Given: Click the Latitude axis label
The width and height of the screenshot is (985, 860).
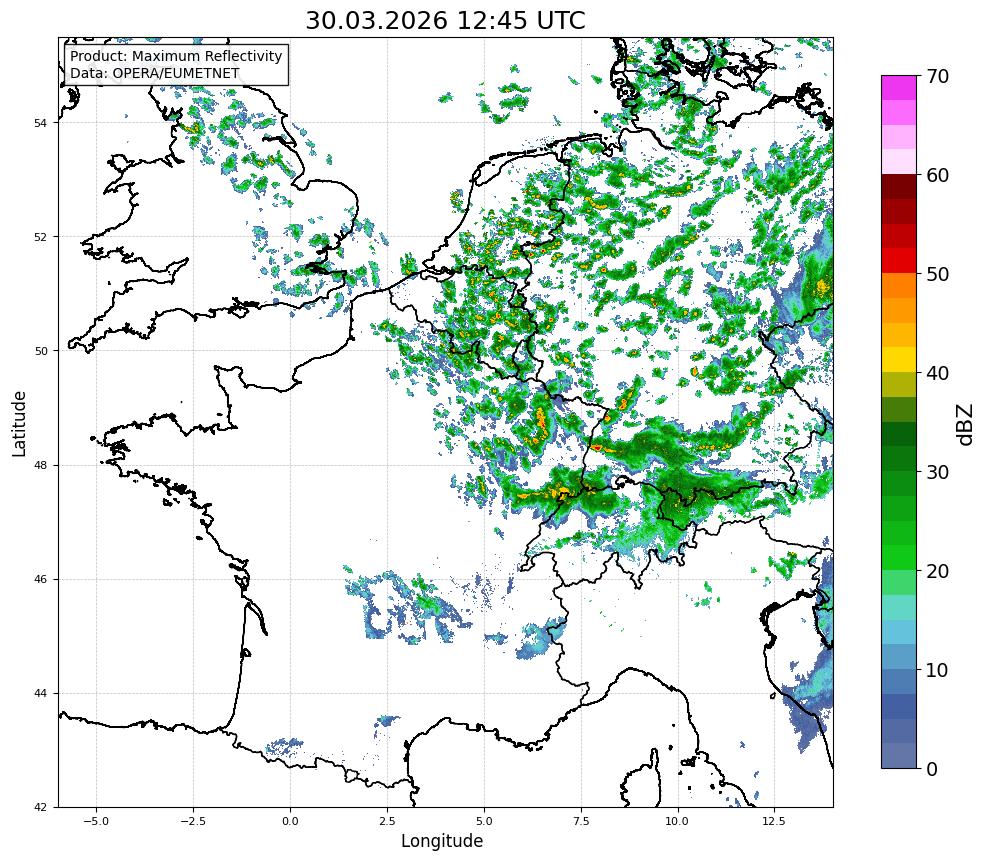Looking at the screenshot, I should pyautogui.click(x=19, y=423).
